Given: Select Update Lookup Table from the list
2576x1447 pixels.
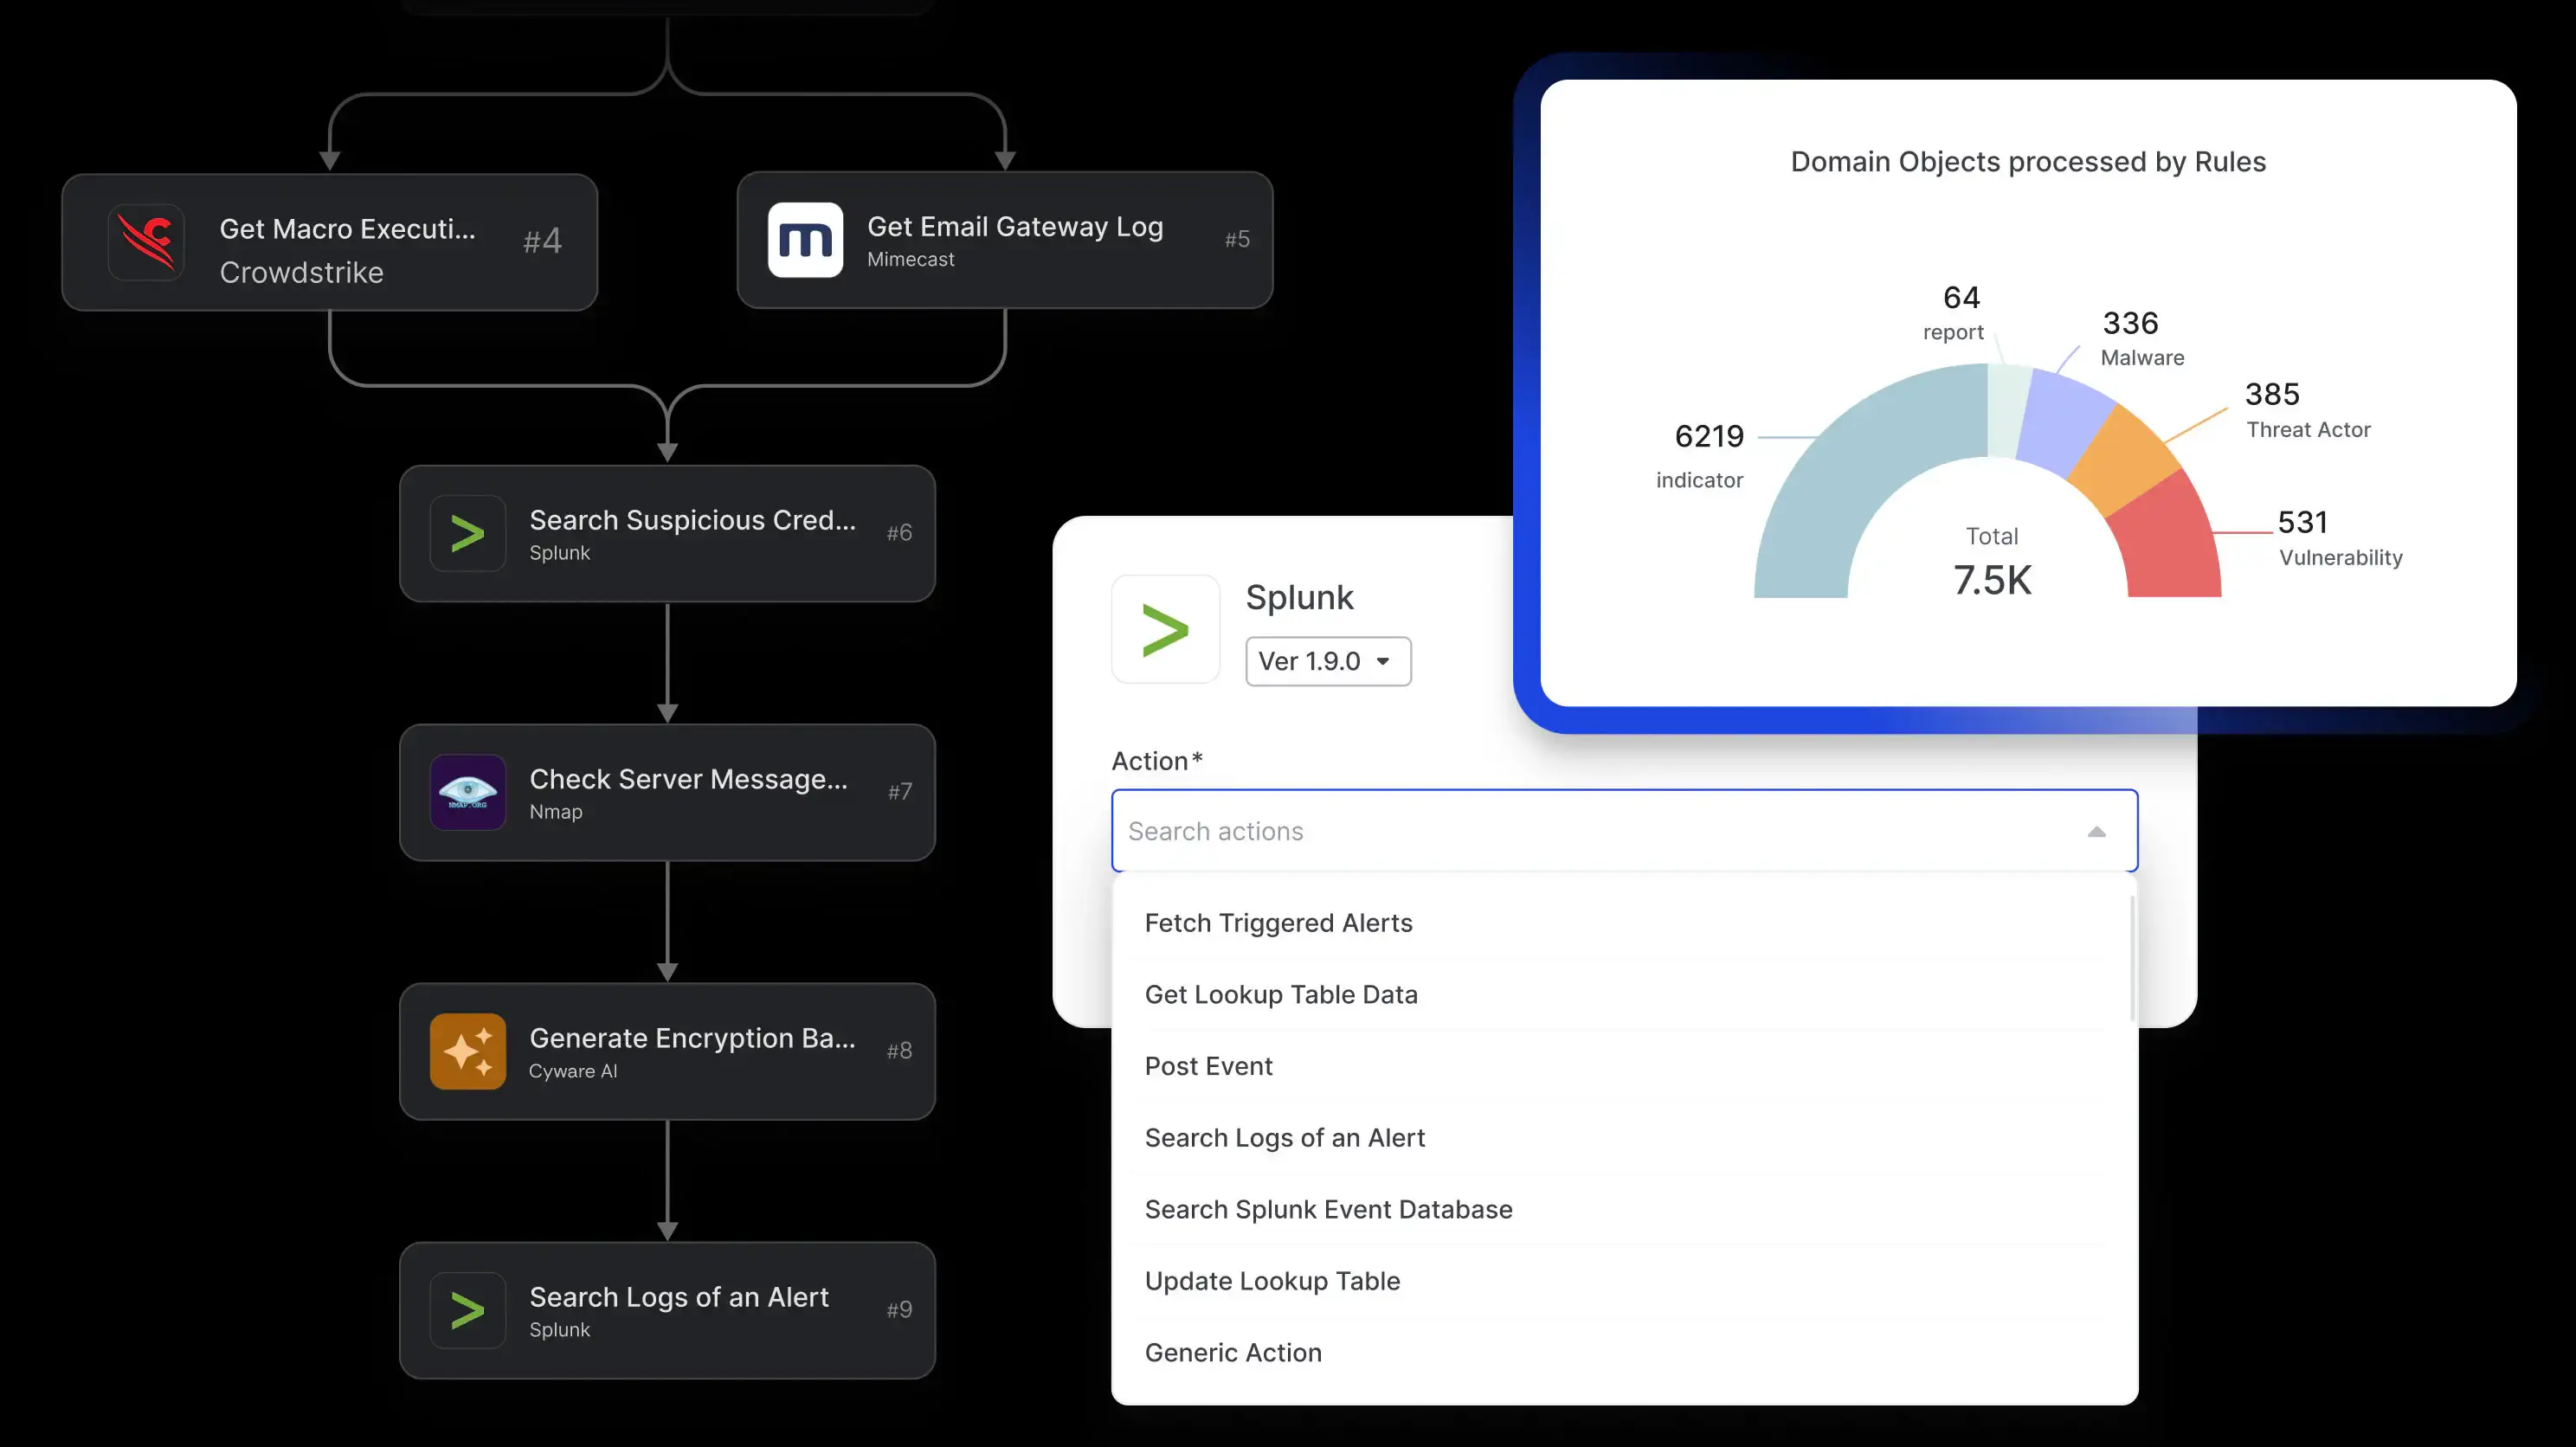Looking at the screenshot, I should tap(1272, 1280).
